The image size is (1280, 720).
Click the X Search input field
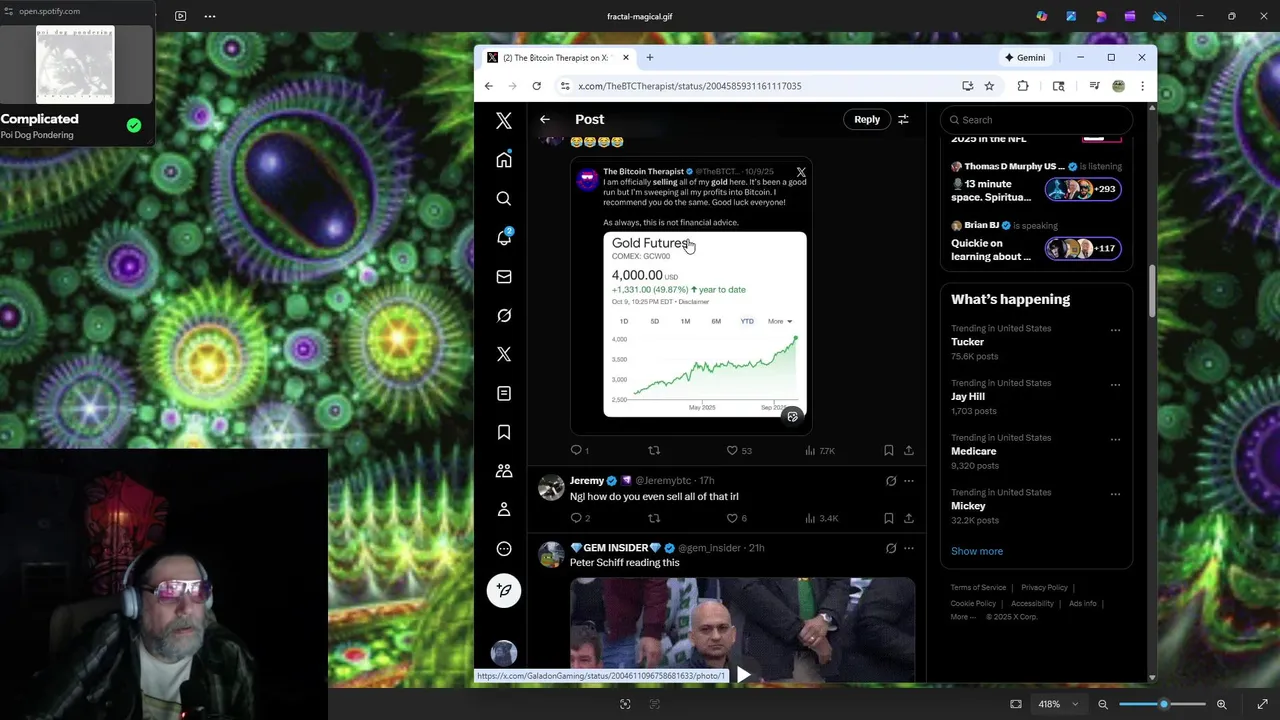(1036, 120)
